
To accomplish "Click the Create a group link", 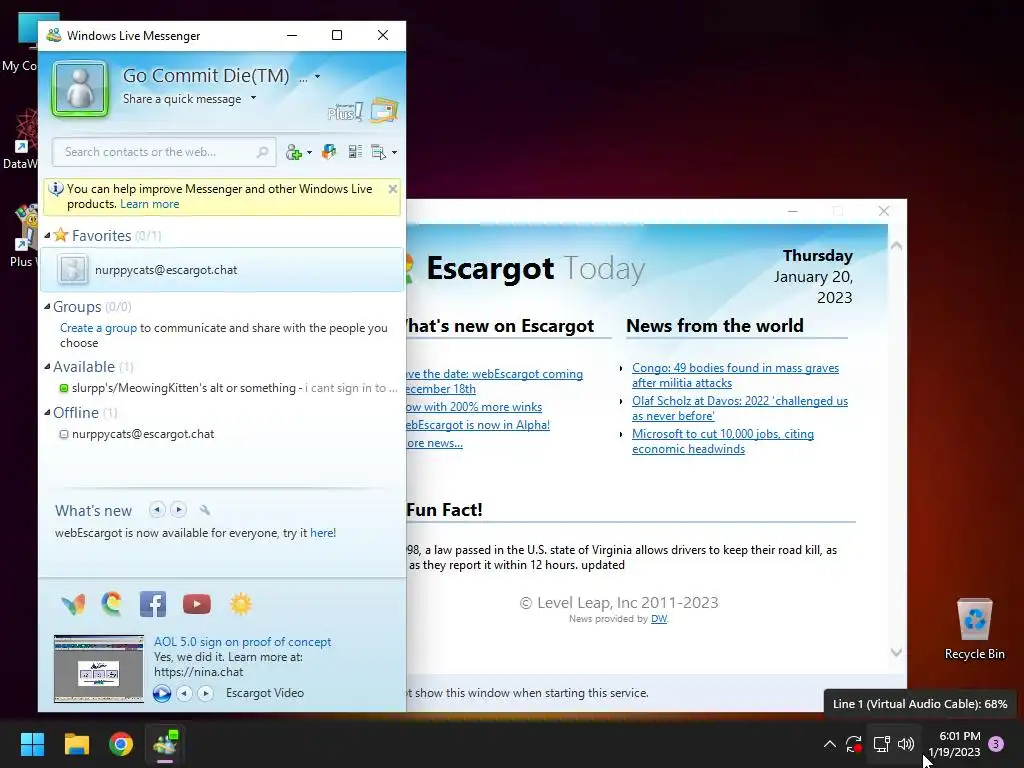I will [x=99, y=328].
